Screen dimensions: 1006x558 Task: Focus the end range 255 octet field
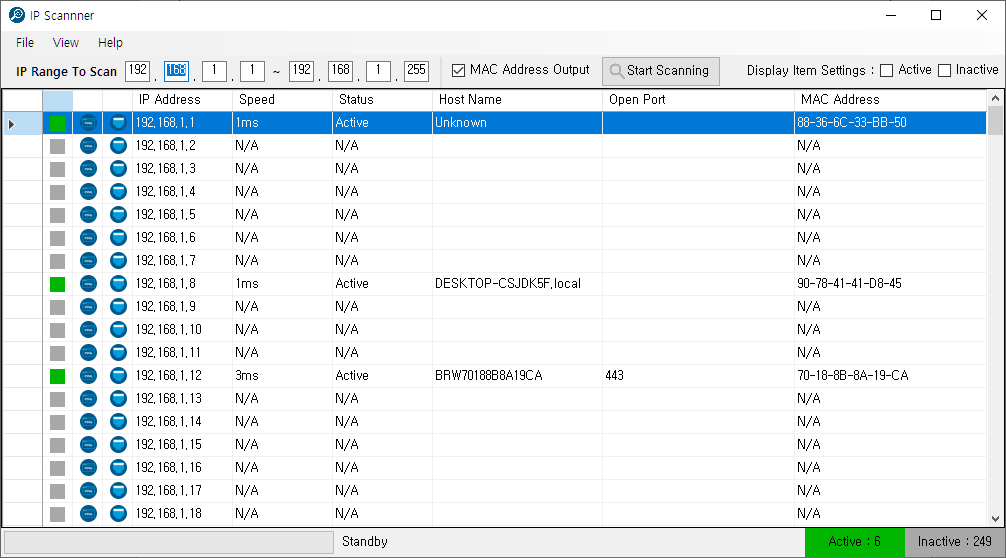[416, 71]
